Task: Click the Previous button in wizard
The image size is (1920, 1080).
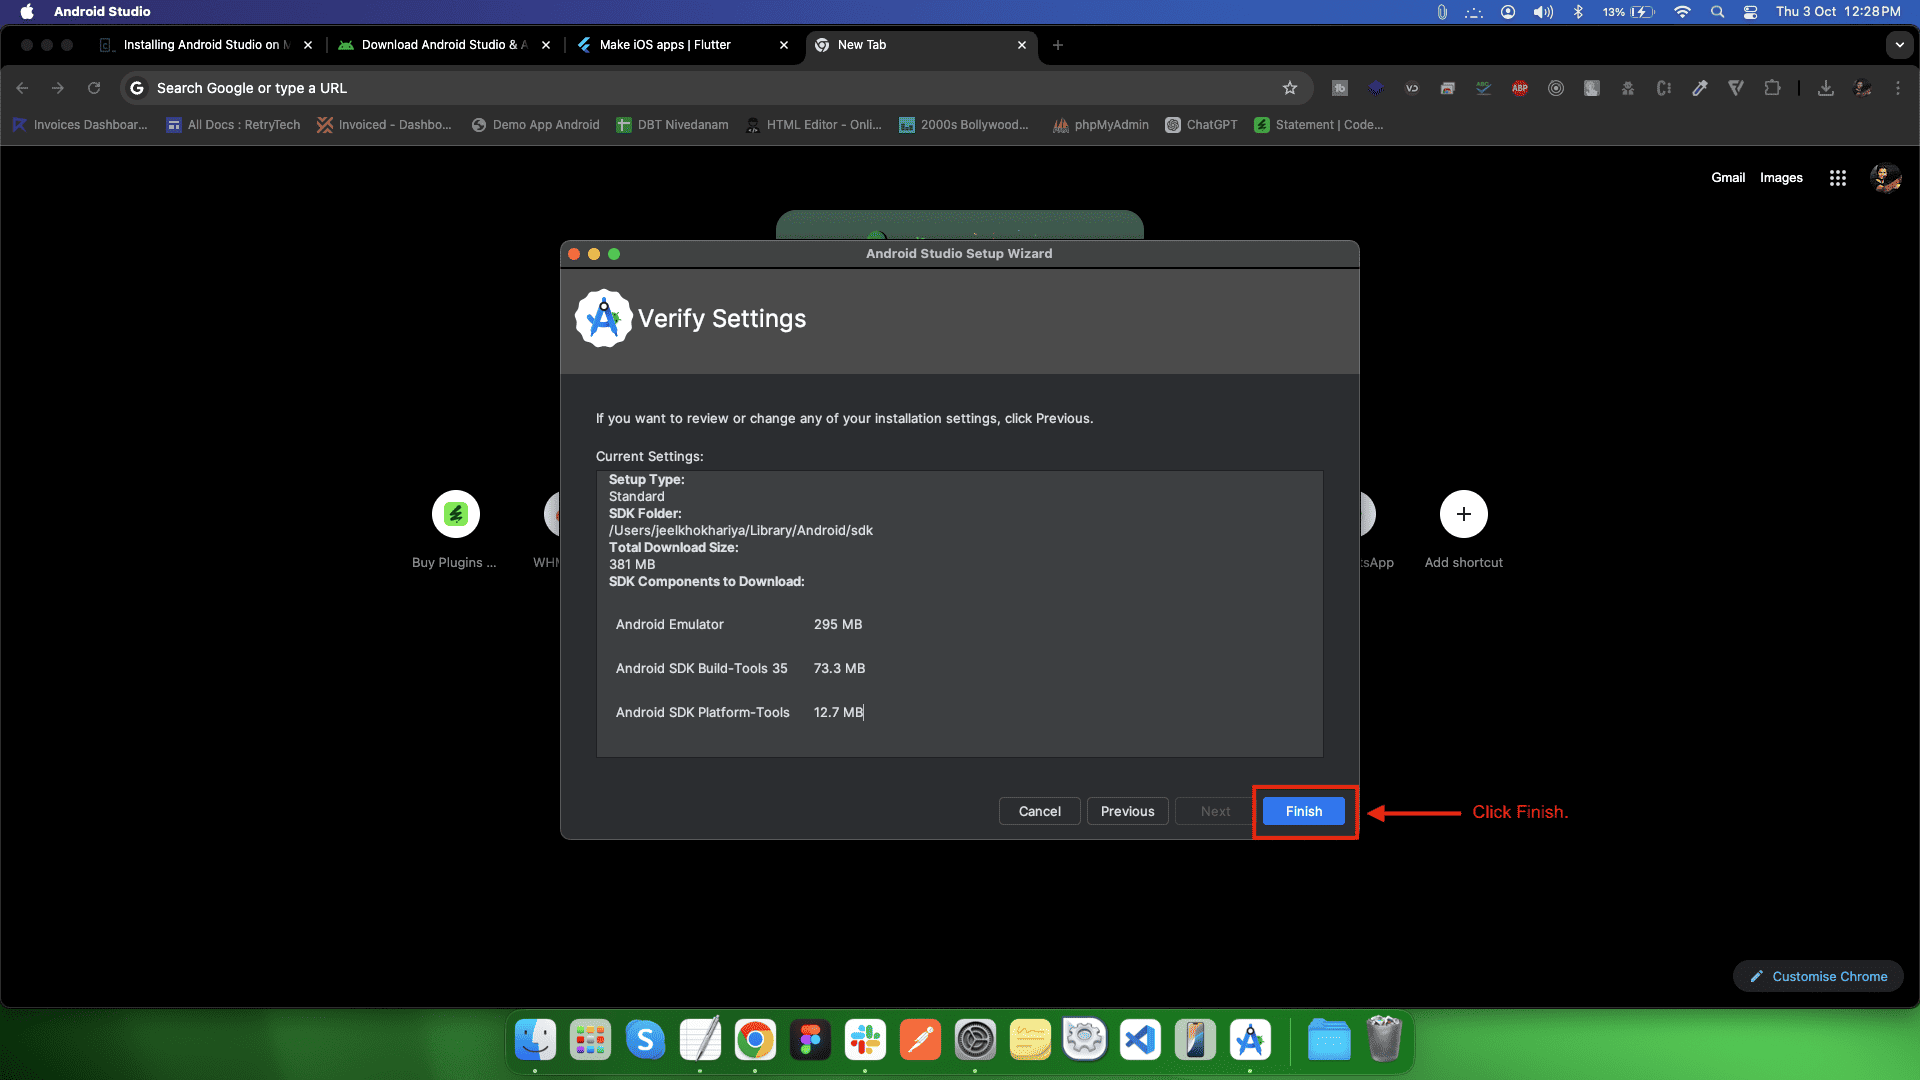Action: [x=1127, y=811]
